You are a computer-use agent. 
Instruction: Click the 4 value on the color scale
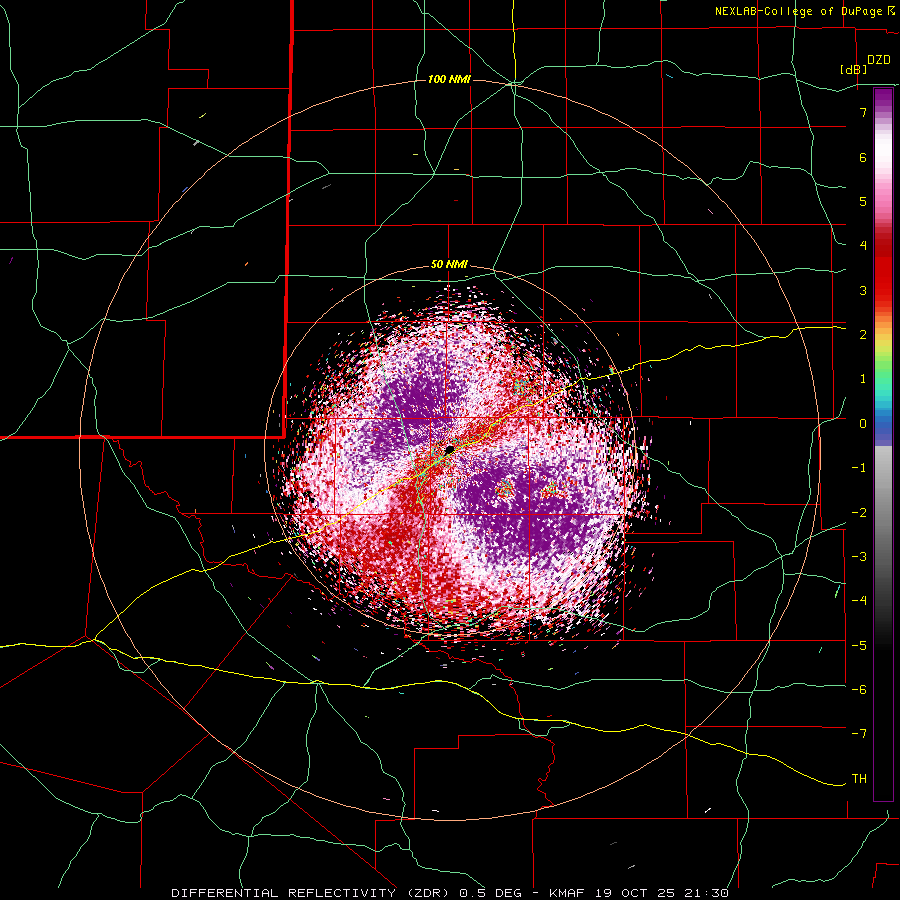click(863, 246)
